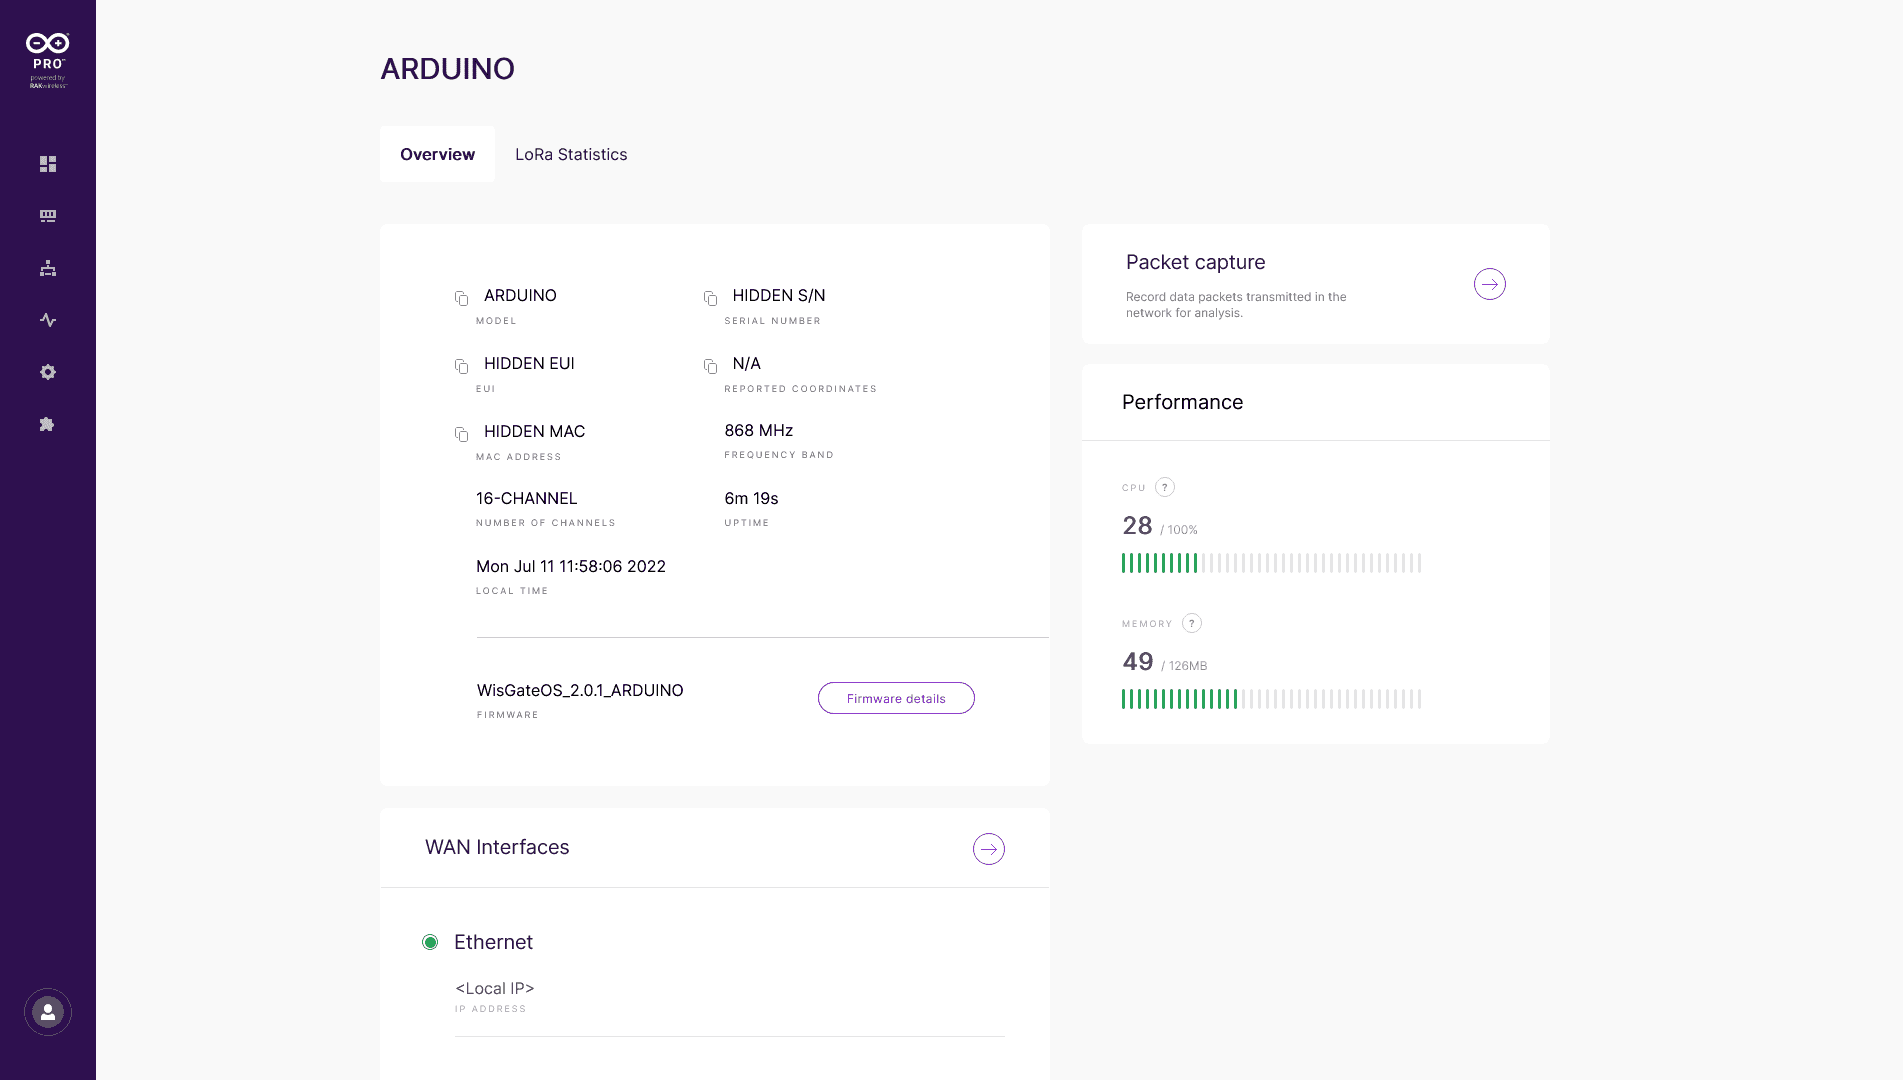Open settings gear icon in sidebar
The height and width of the screenshot is (1080, 1903).
click(48, 372)
